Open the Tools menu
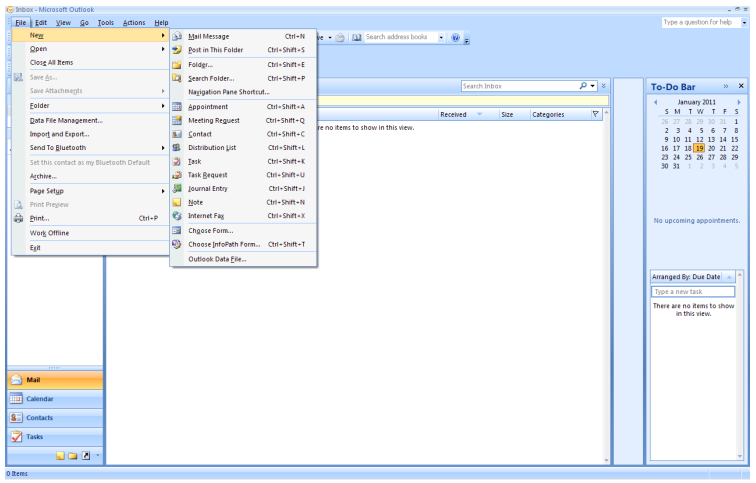Image resolution: width=756 pixels, height=483 pixels. (106, 23)
